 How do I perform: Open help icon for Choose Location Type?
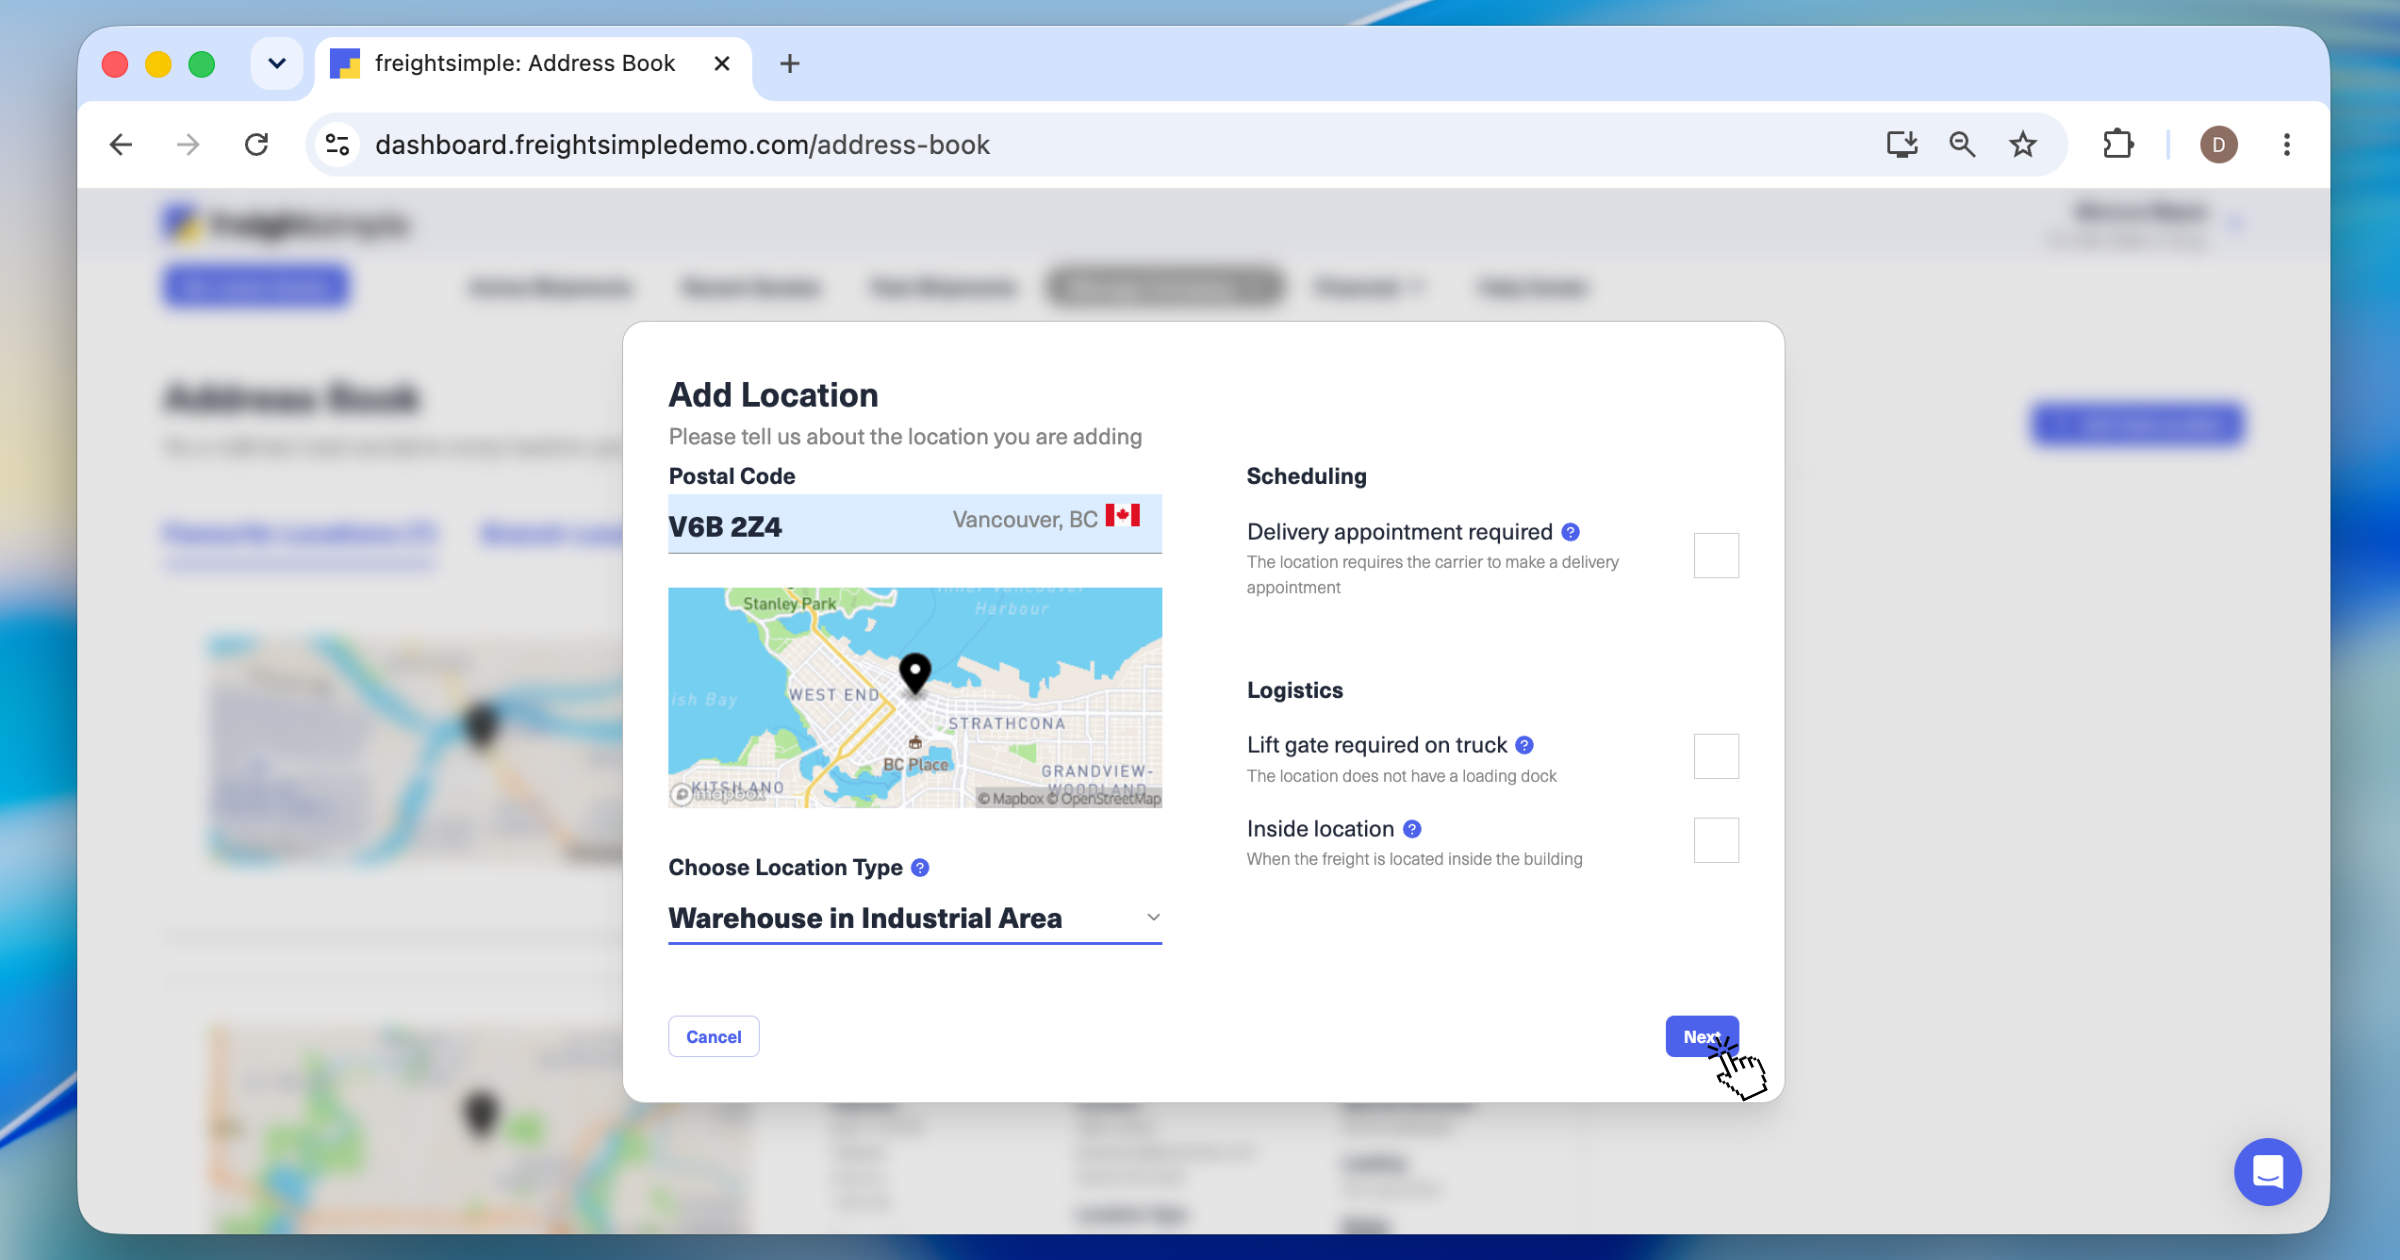click(x=920, y=868)
